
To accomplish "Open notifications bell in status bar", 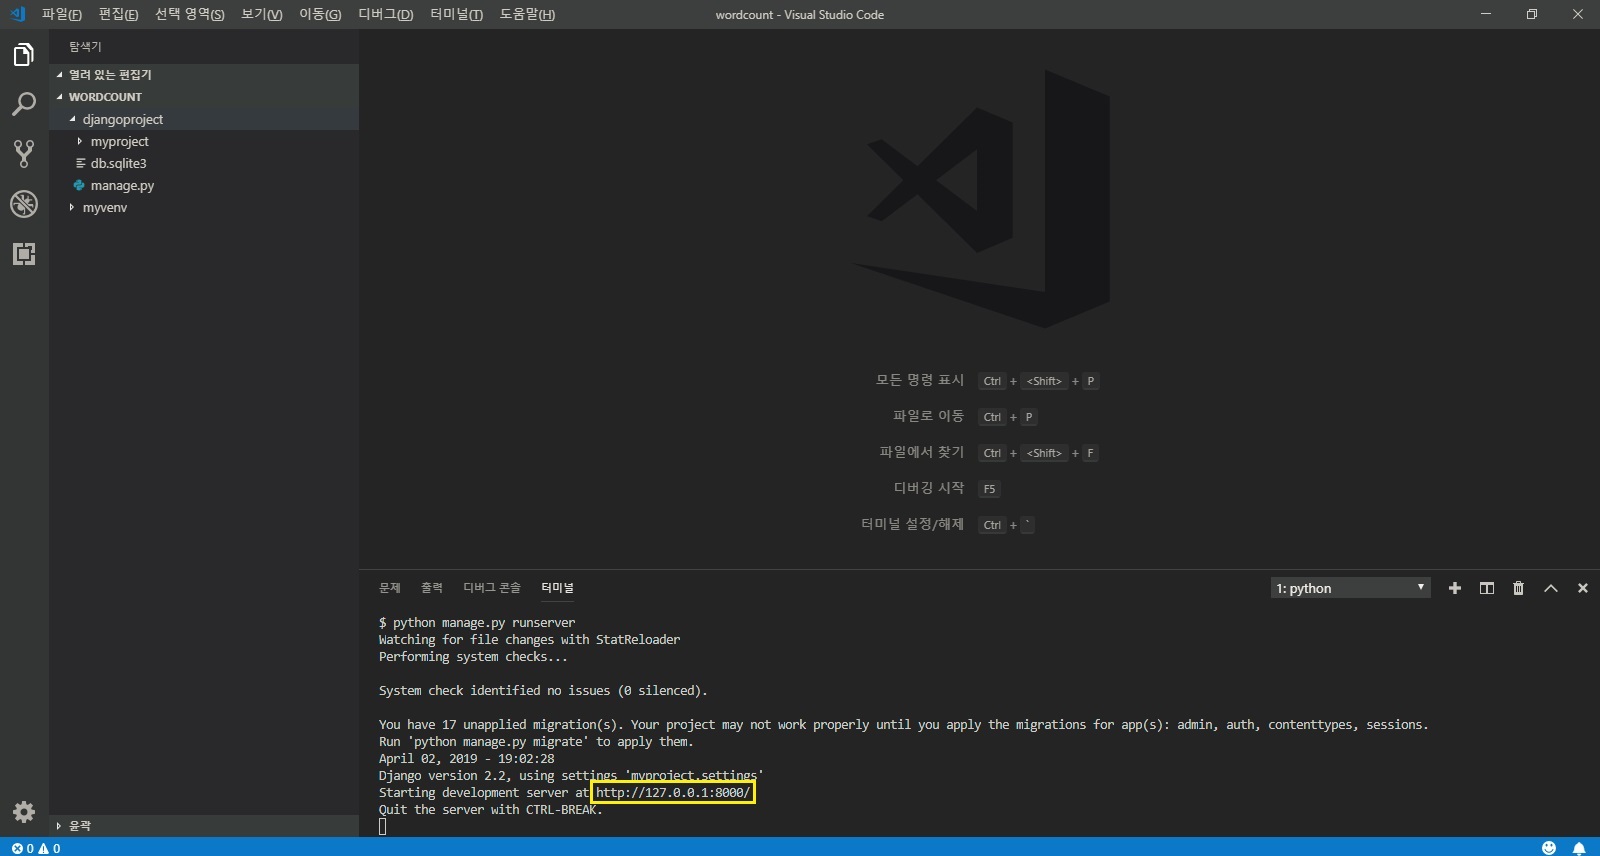I will (1579, 848).
